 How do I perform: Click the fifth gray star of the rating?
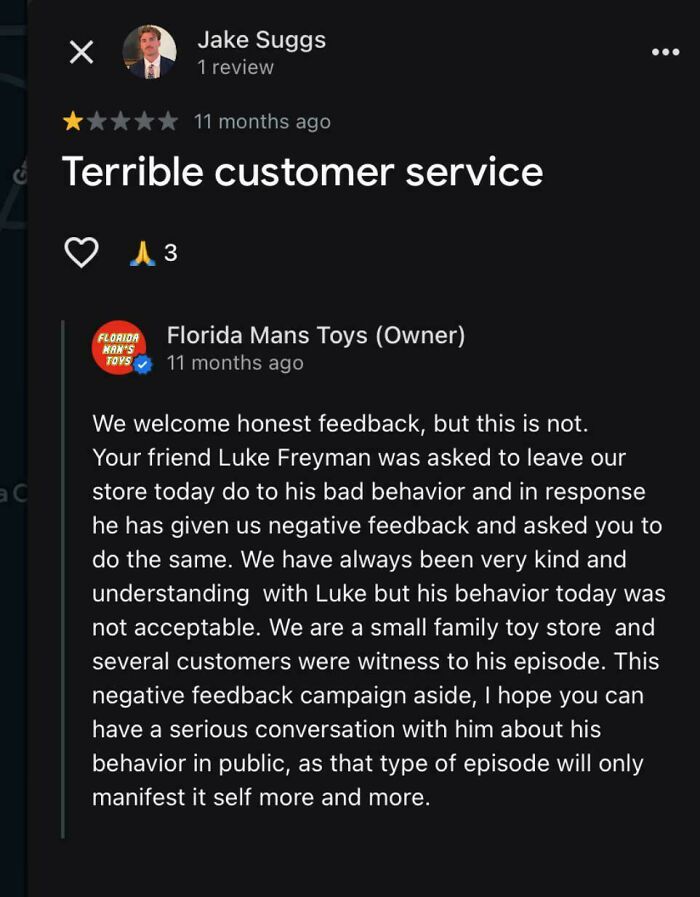tap(167, 121)
